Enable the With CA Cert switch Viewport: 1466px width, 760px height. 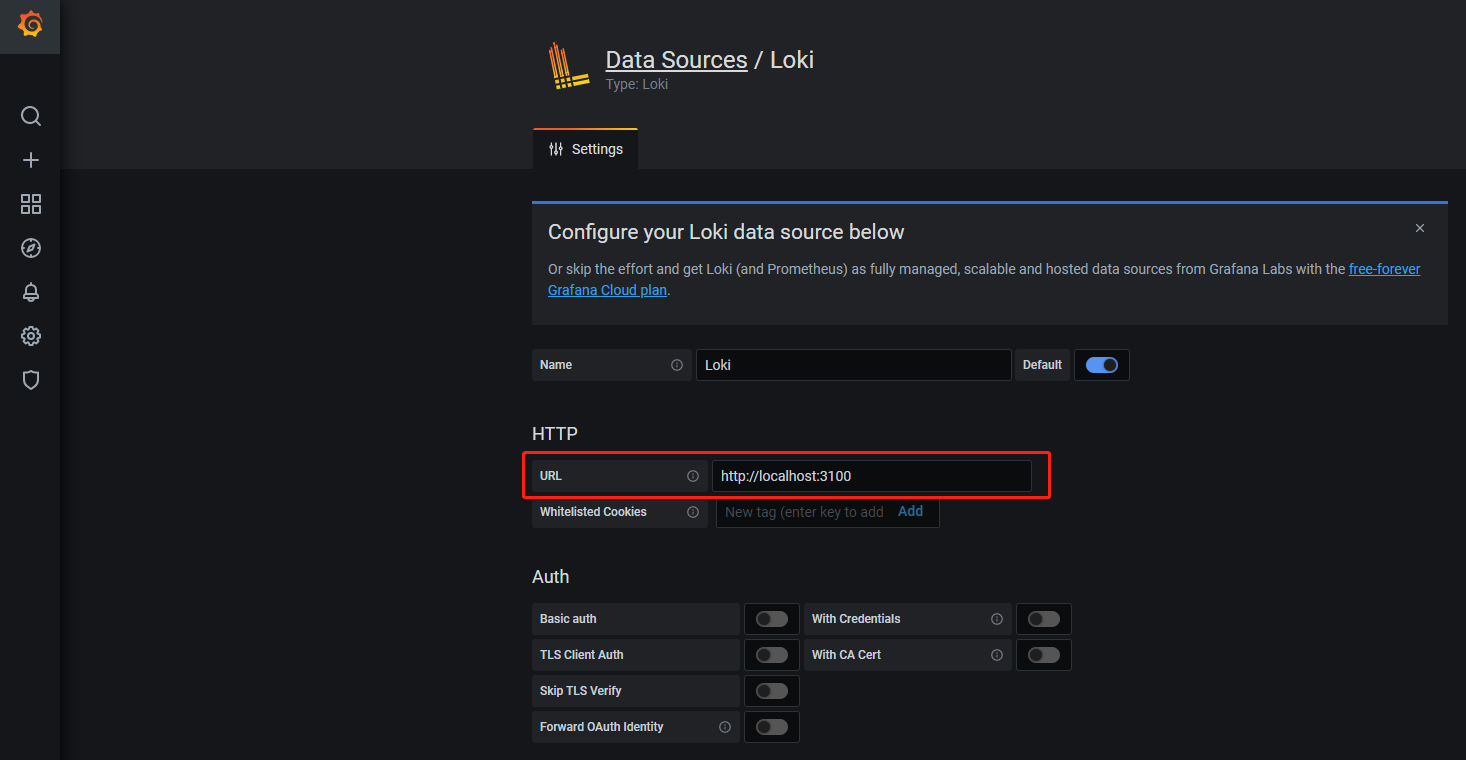point(1044,655)
